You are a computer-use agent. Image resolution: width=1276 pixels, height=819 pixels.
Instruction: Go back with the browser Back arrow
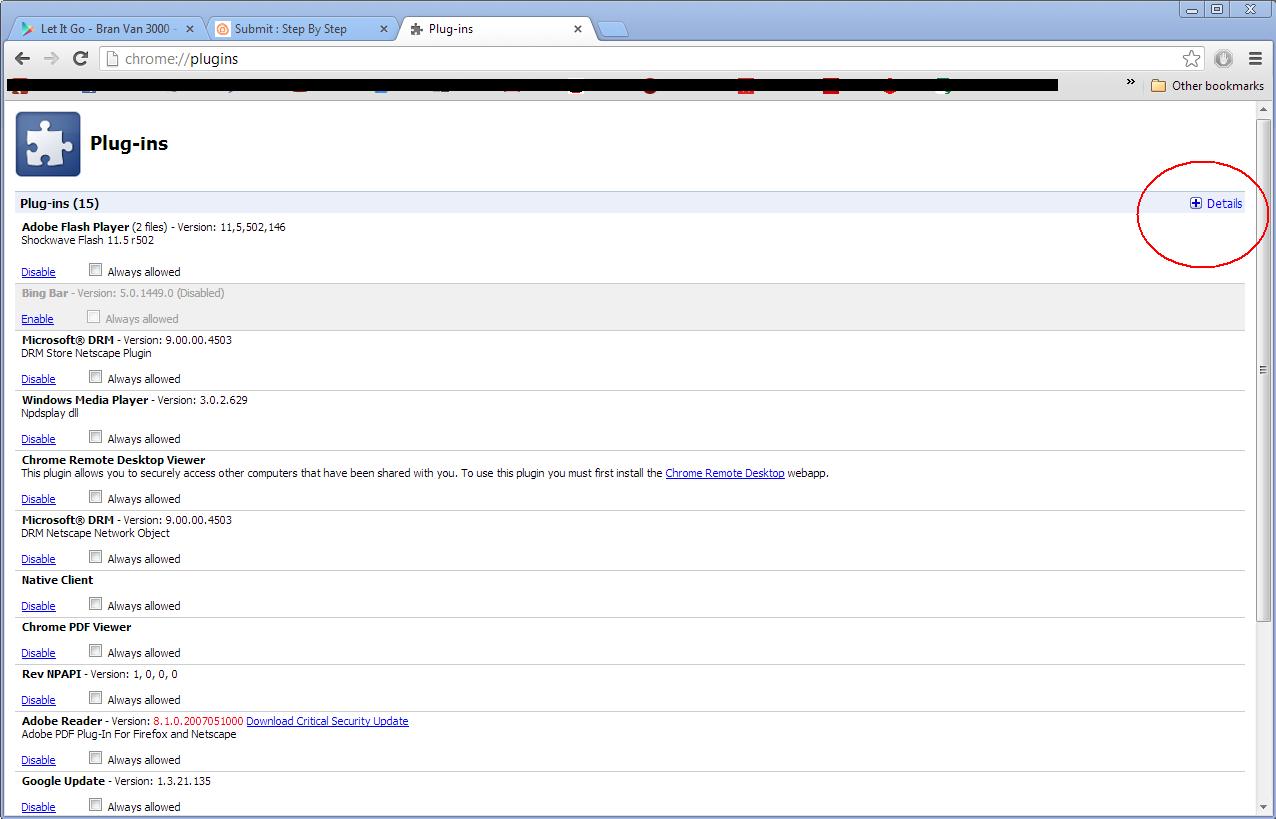22,59
